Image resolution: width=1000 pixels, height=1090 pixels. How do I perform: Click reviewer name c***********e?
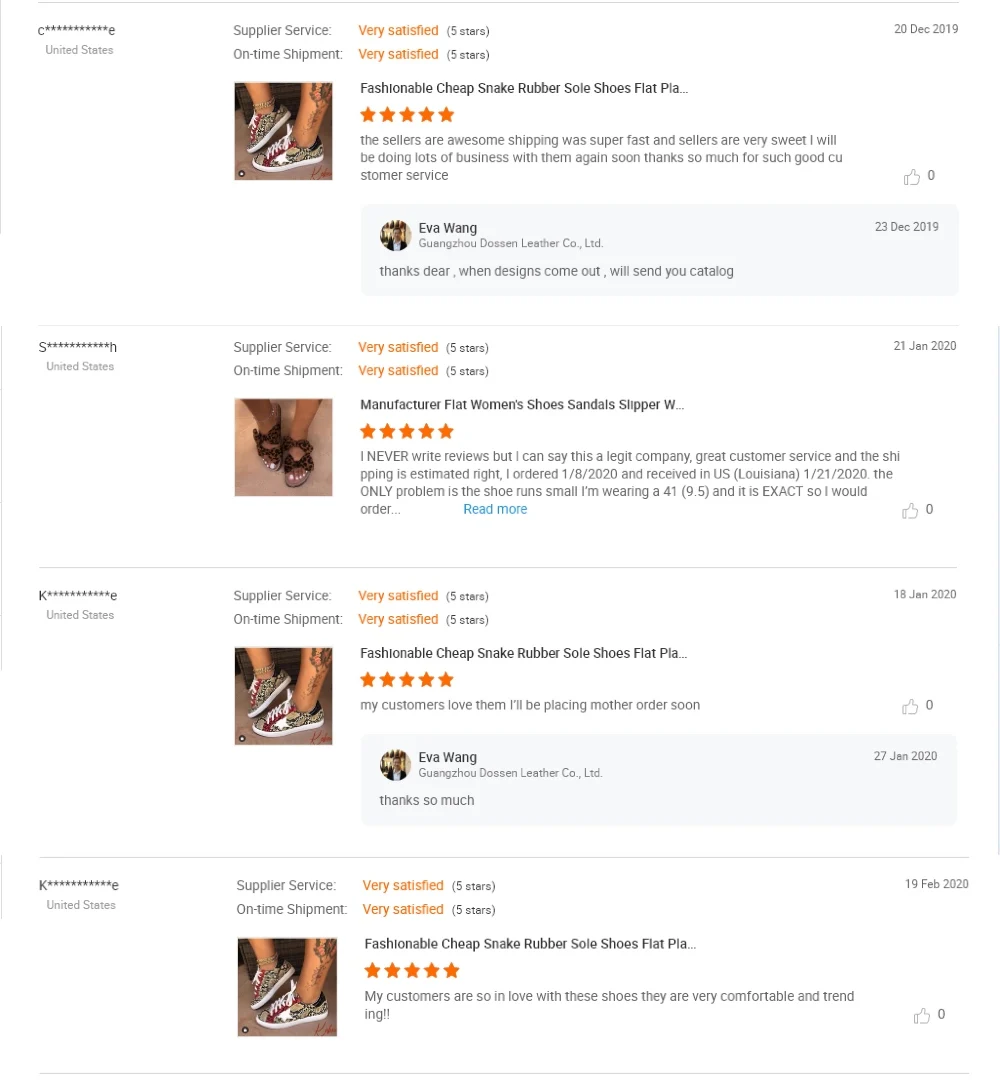(77, 31)
